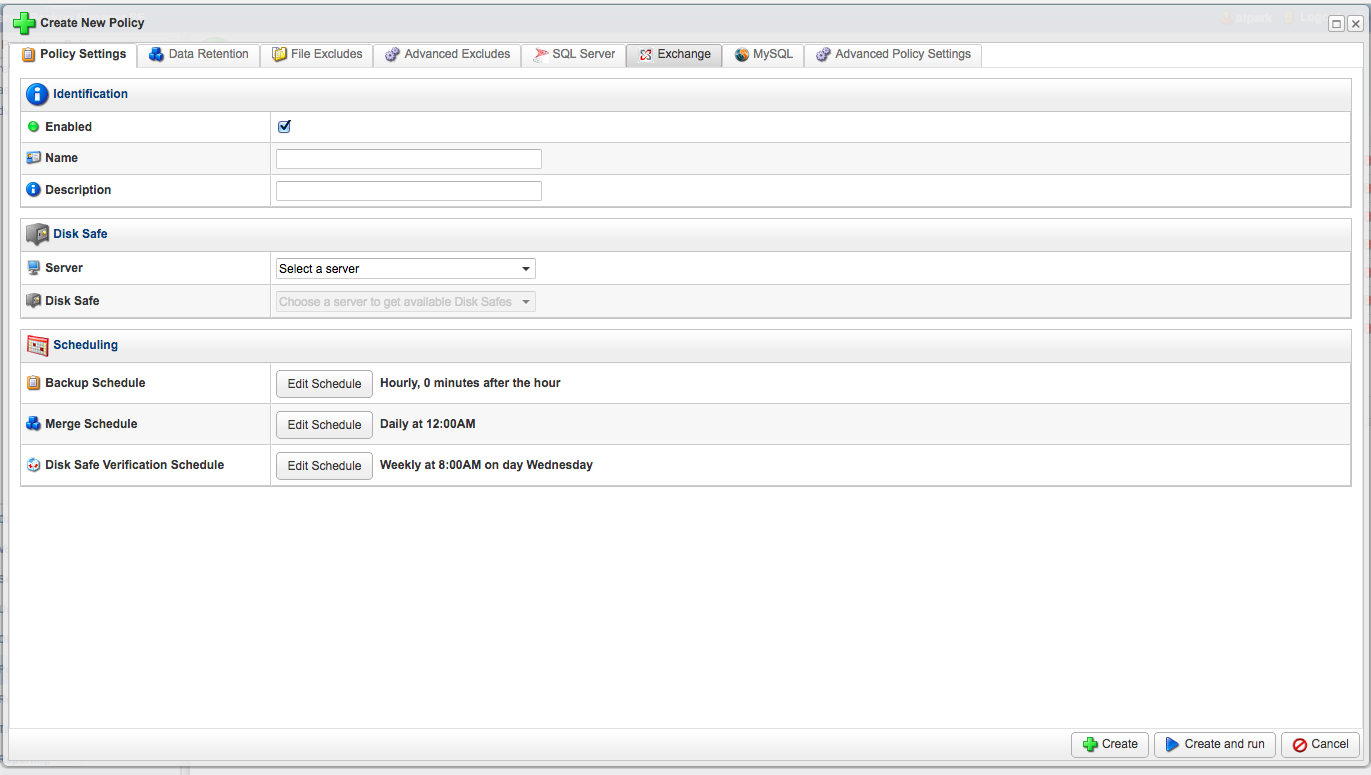Go to the SQL Server tab

[x=573, y=55]
